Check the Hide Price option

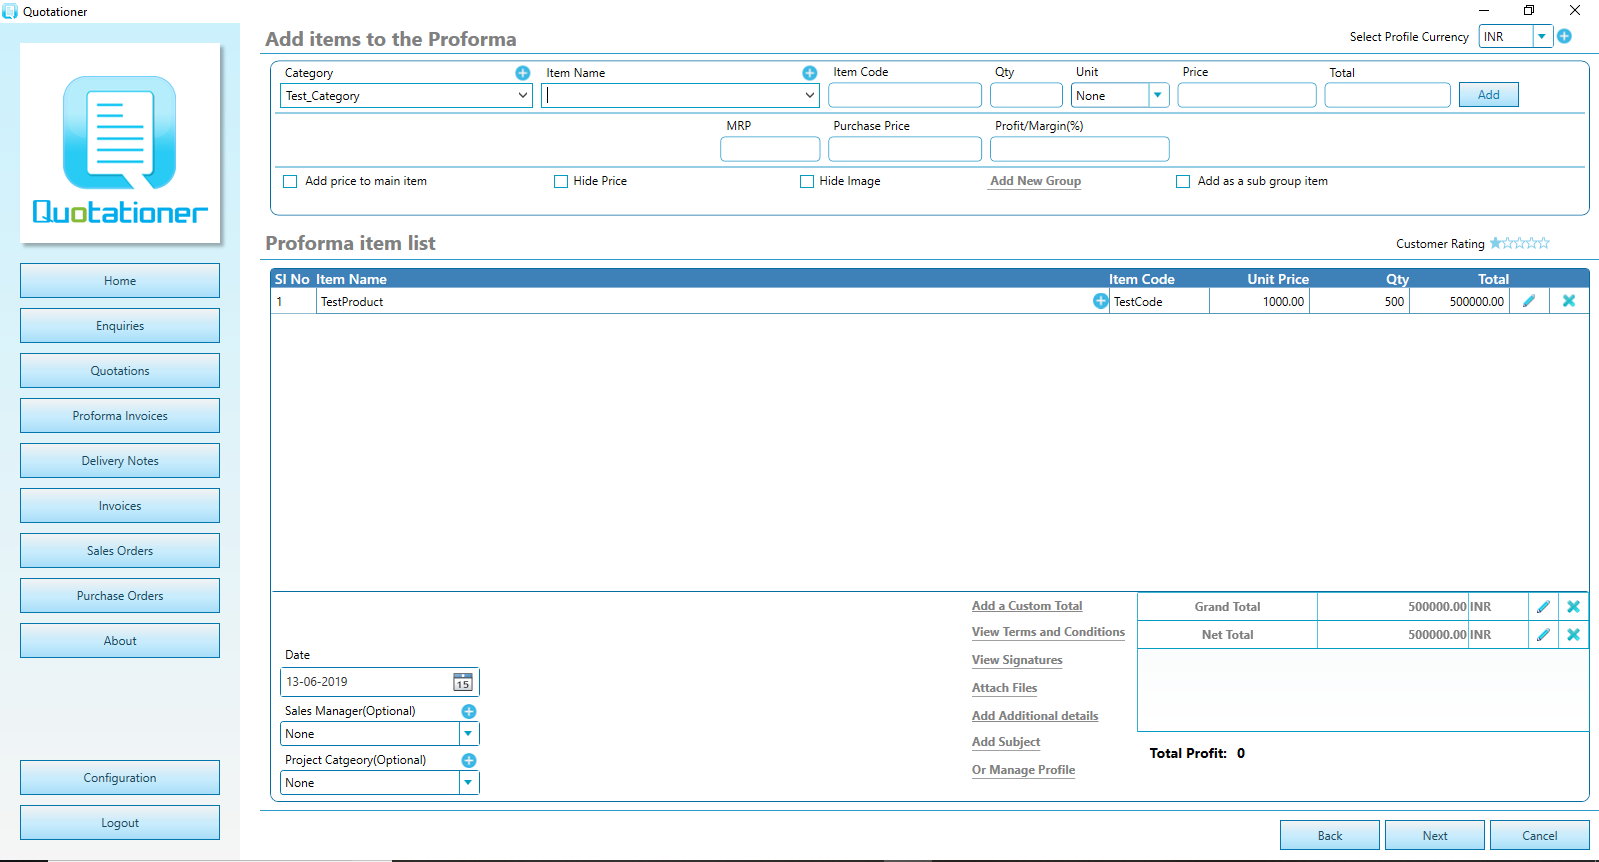(x=561, y=182)
